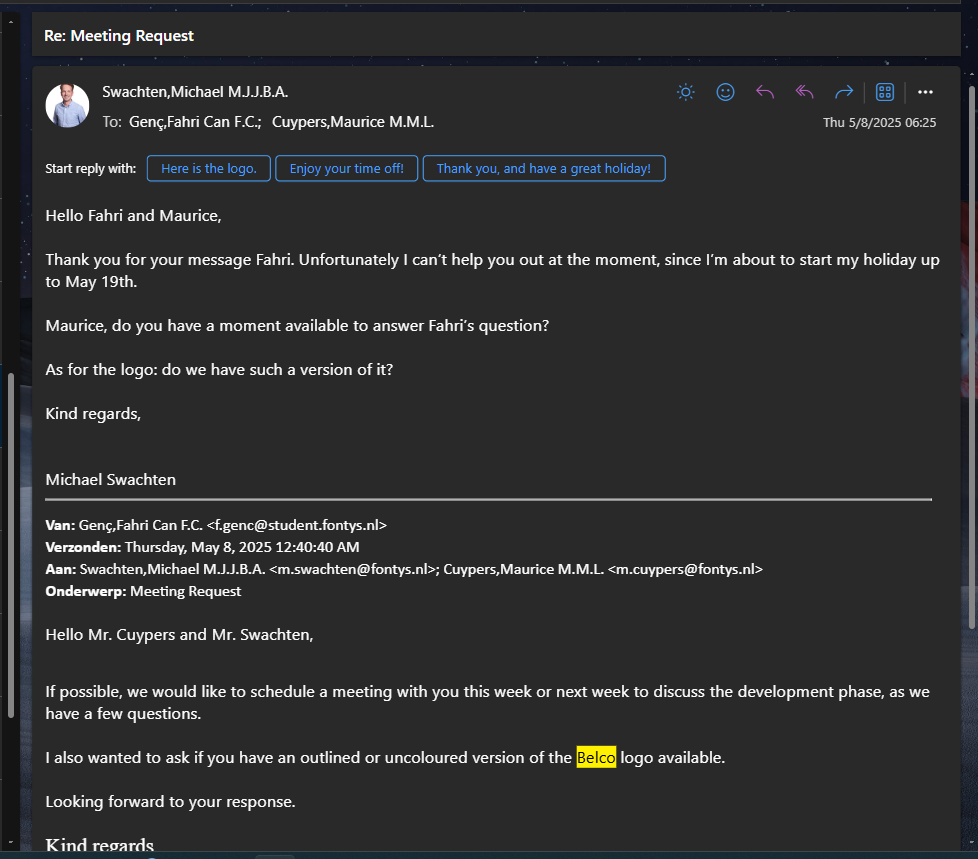This screenshot has height=859, width=978.
Task: Choose the 'Enjoy your time off!' quick reply
Action: point(346,168)
